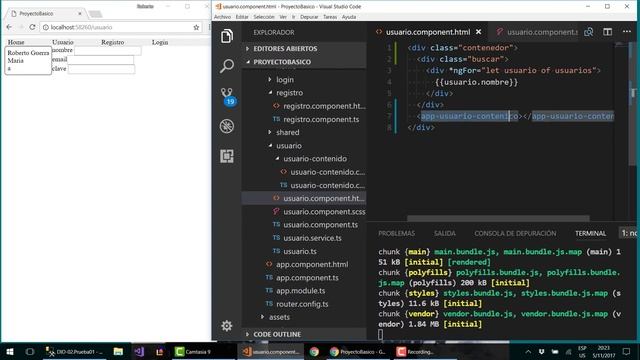Open the Editar menu
Image resolution: width=640 pixels, height=360 pixels.
[x=242, y=17]
